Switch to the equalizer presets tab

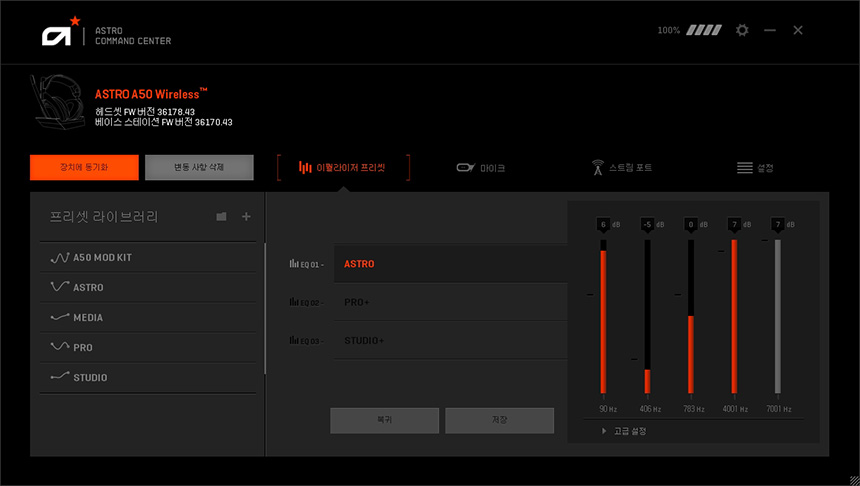343,168
